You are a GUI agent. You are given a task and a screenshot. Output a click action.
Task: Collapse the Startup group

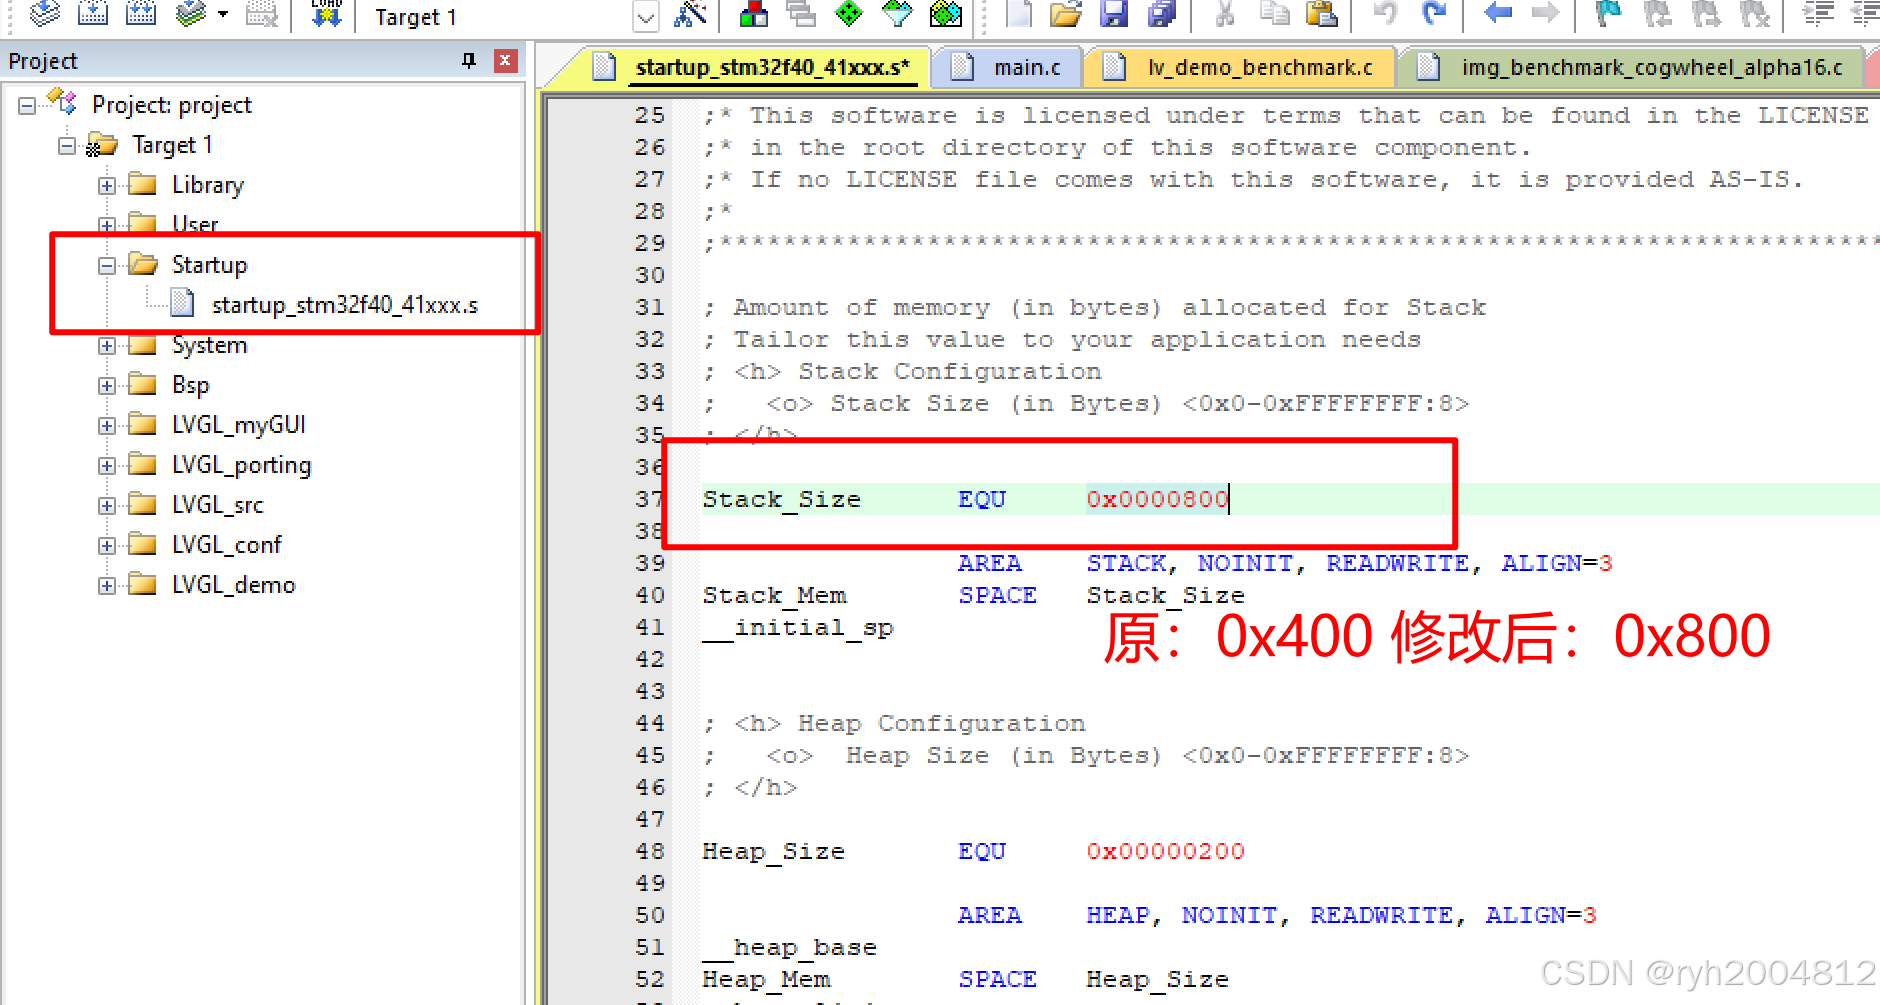[107, 265]
